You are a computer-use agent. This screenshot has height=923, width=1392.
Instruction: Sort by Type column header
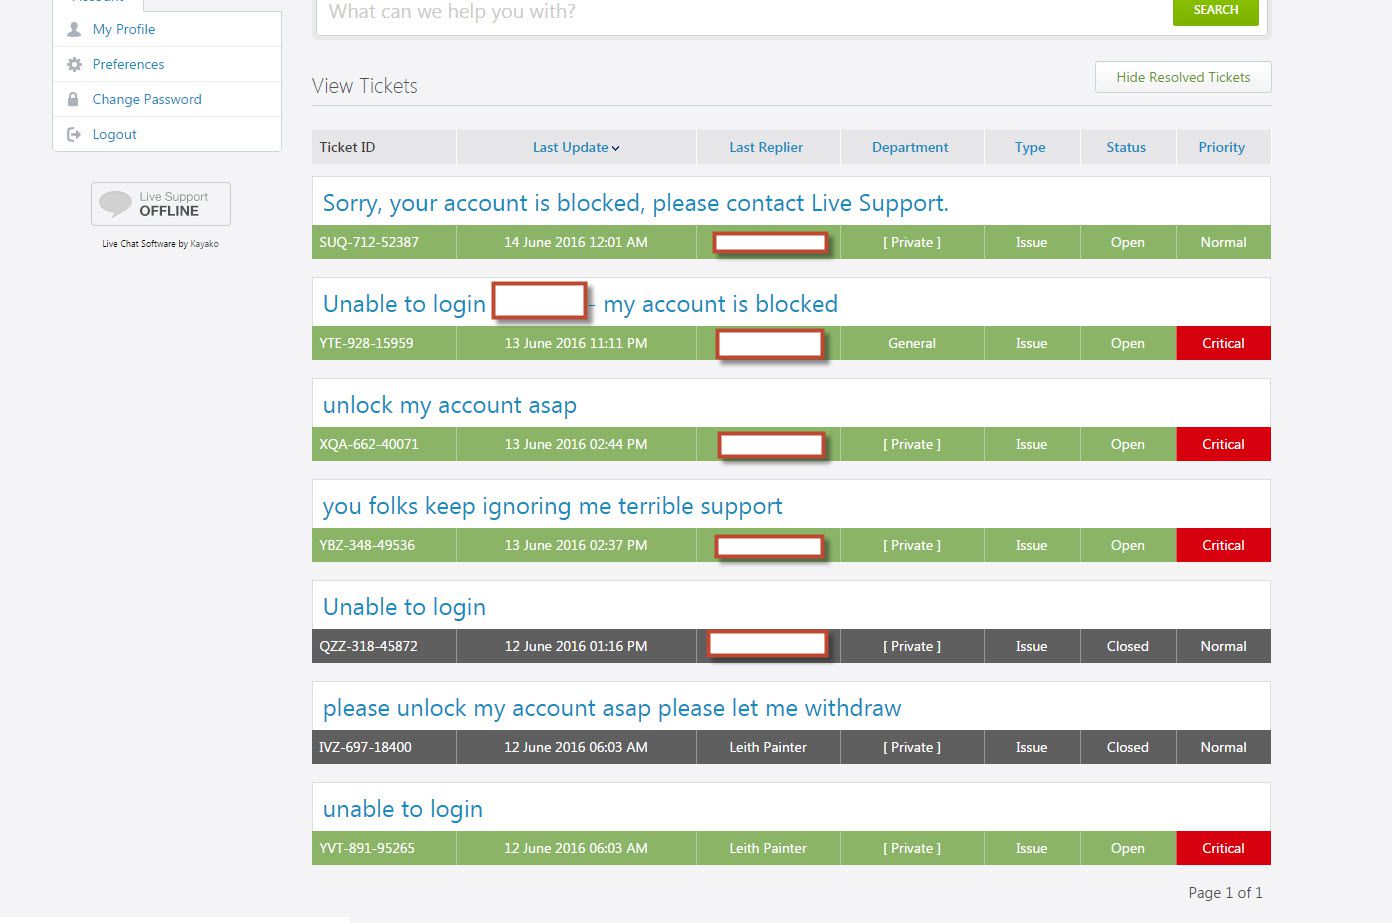click(x=1030, y=147)
